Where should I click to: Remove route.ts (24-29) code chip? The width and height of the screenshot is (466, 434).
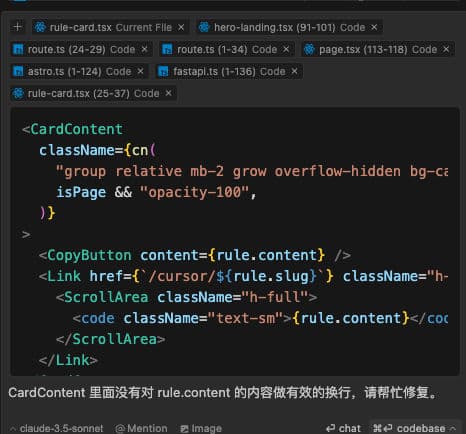click(x=144, y=49)
